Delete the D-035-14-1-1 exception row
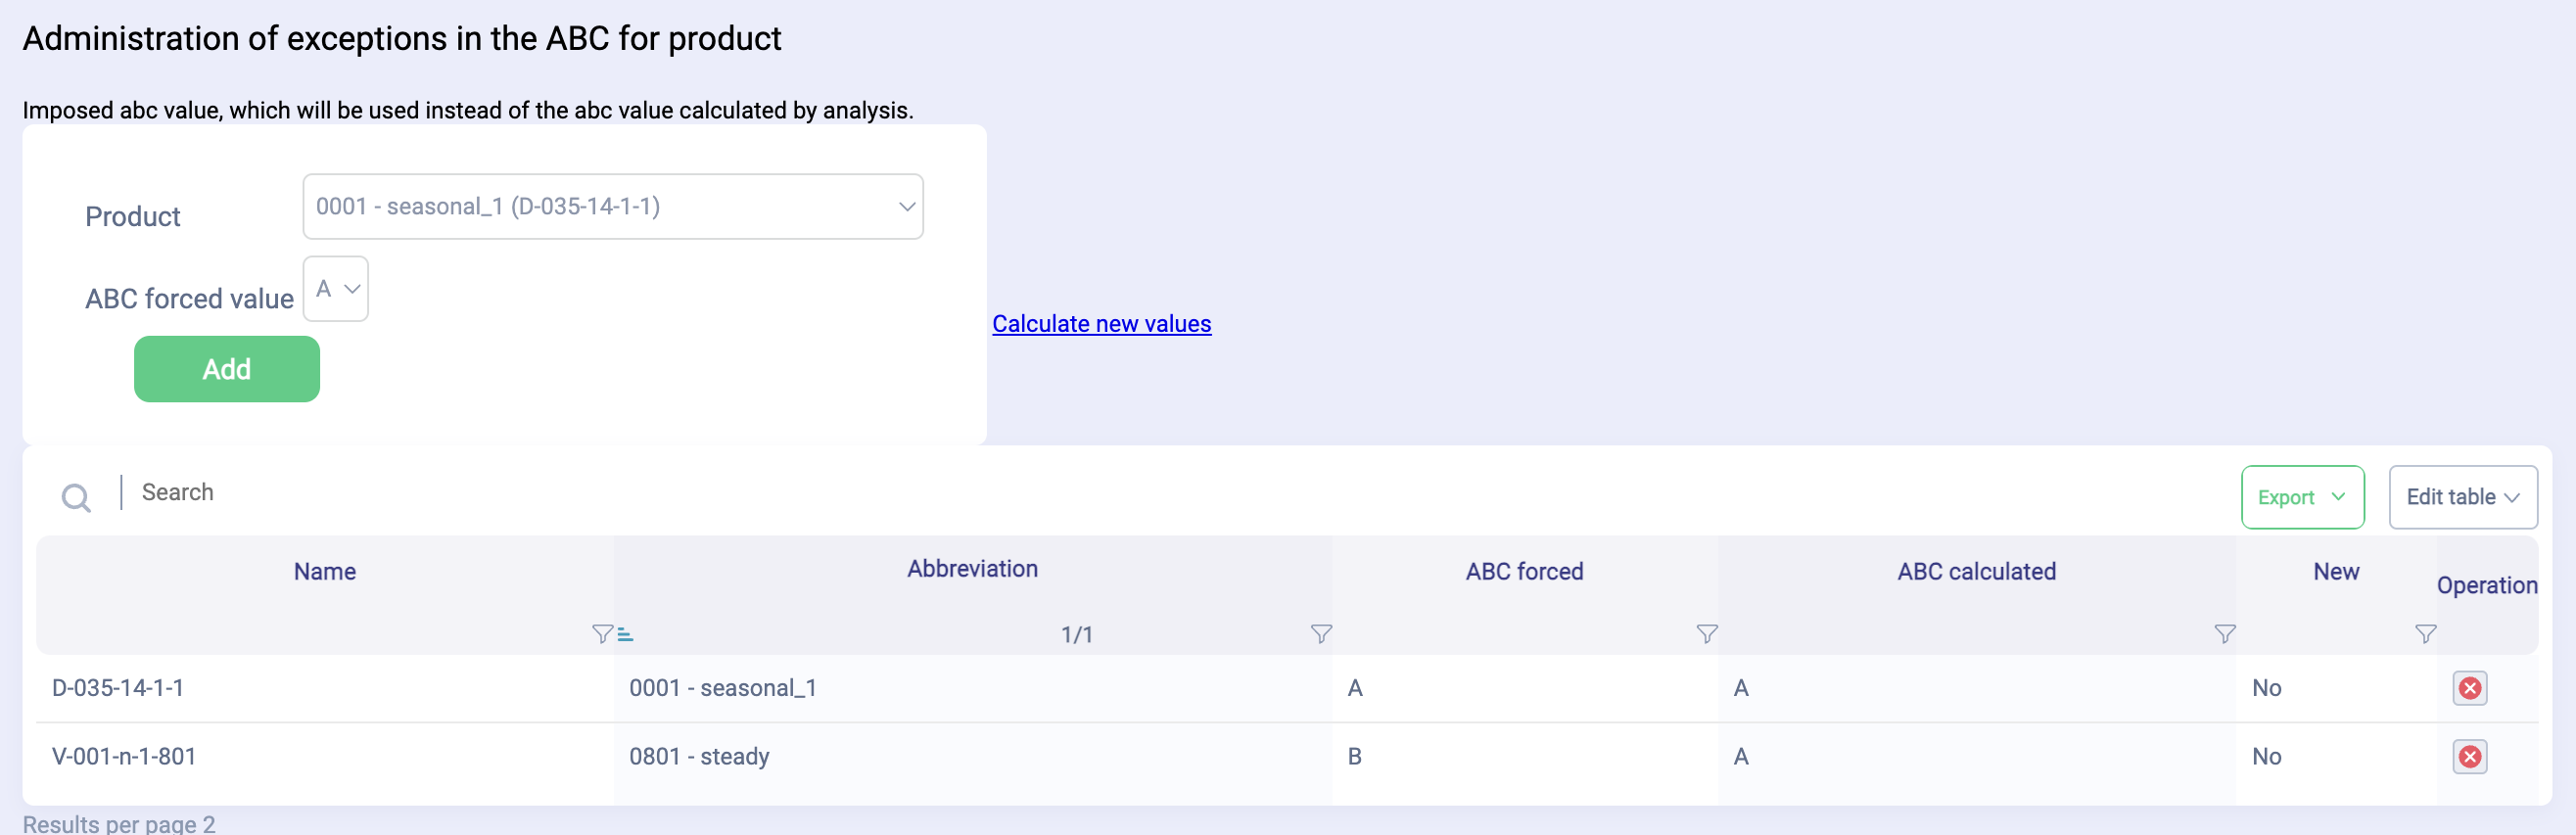Image resolution: width=2576 pixels, height=835 pixels. click(x=2469, y=688)
